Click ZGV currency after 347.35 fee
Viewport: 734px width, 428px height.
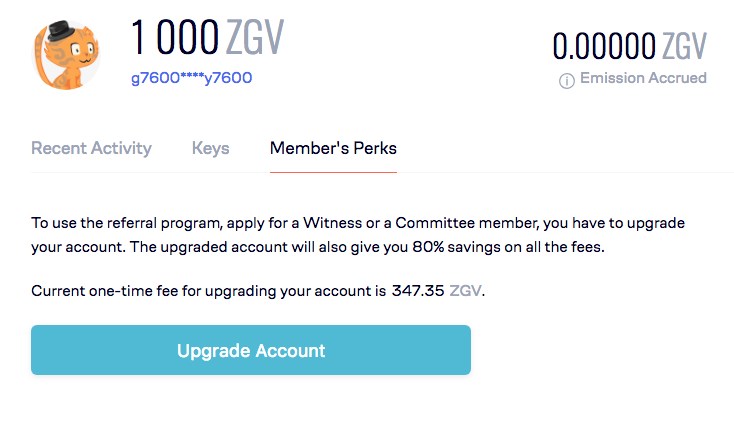(x=465, y=291)
